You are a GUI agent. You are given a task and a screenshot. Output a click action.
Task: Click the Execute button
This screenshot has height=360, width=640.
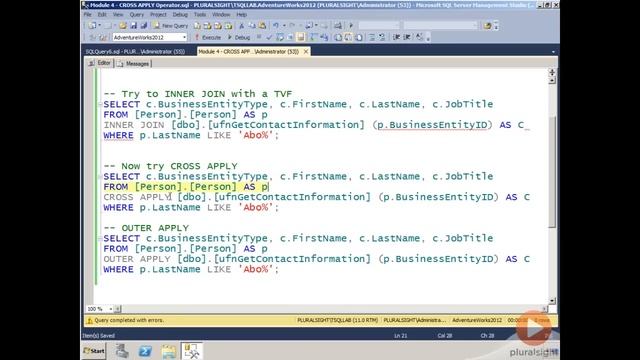pyautogui.click(x=208, y=37)
